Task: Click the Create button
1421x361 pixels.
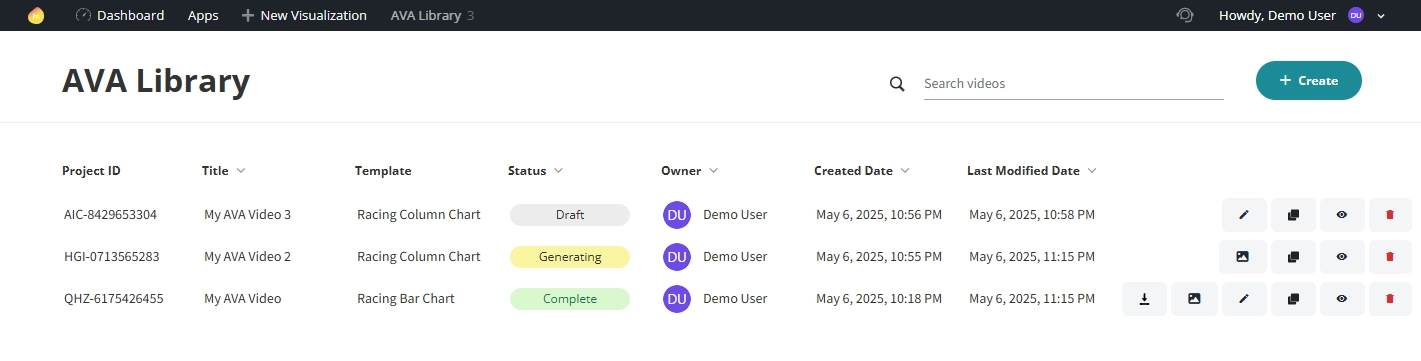Action: pyautogui.click(x=1308, y=81)
